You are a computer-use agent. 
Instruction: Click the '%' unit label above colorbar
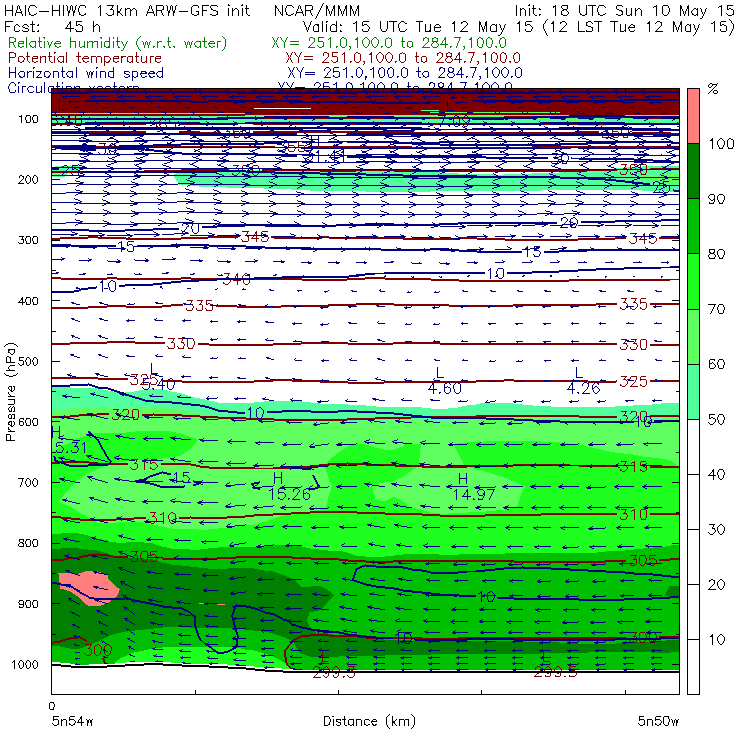[x=714, y=89]
